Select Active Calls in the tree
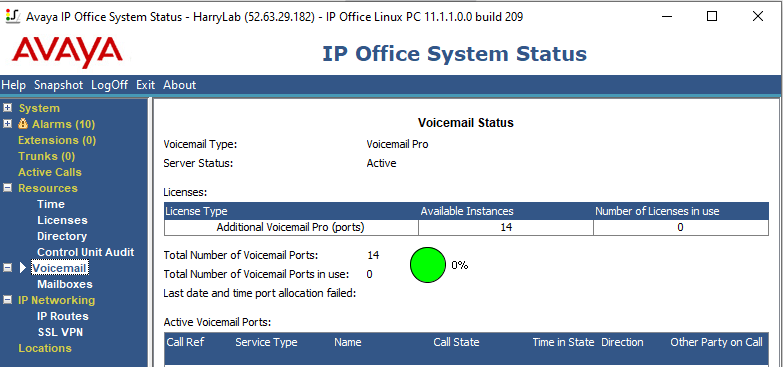783x367 pixels. click(50, 172)
